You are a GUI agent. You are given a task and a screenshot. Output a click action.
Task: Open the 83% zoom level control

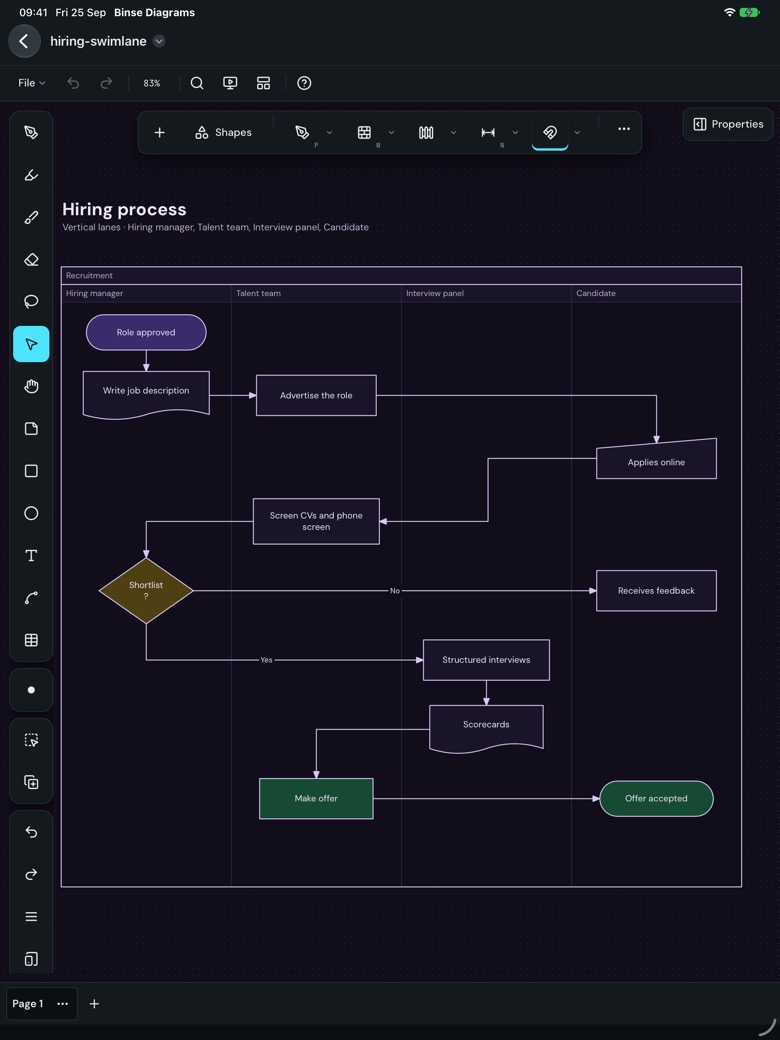[152, 83]
